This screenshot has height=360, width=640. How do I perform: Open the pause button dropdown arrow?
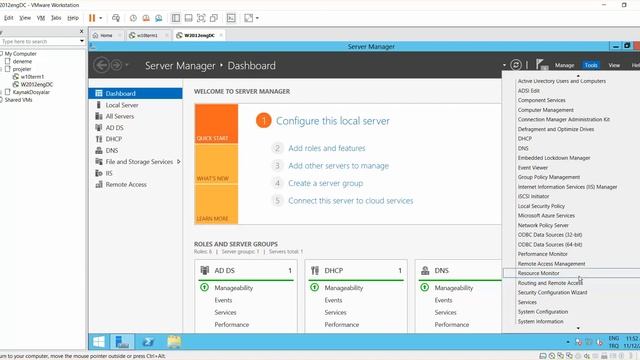coord(100,18)
